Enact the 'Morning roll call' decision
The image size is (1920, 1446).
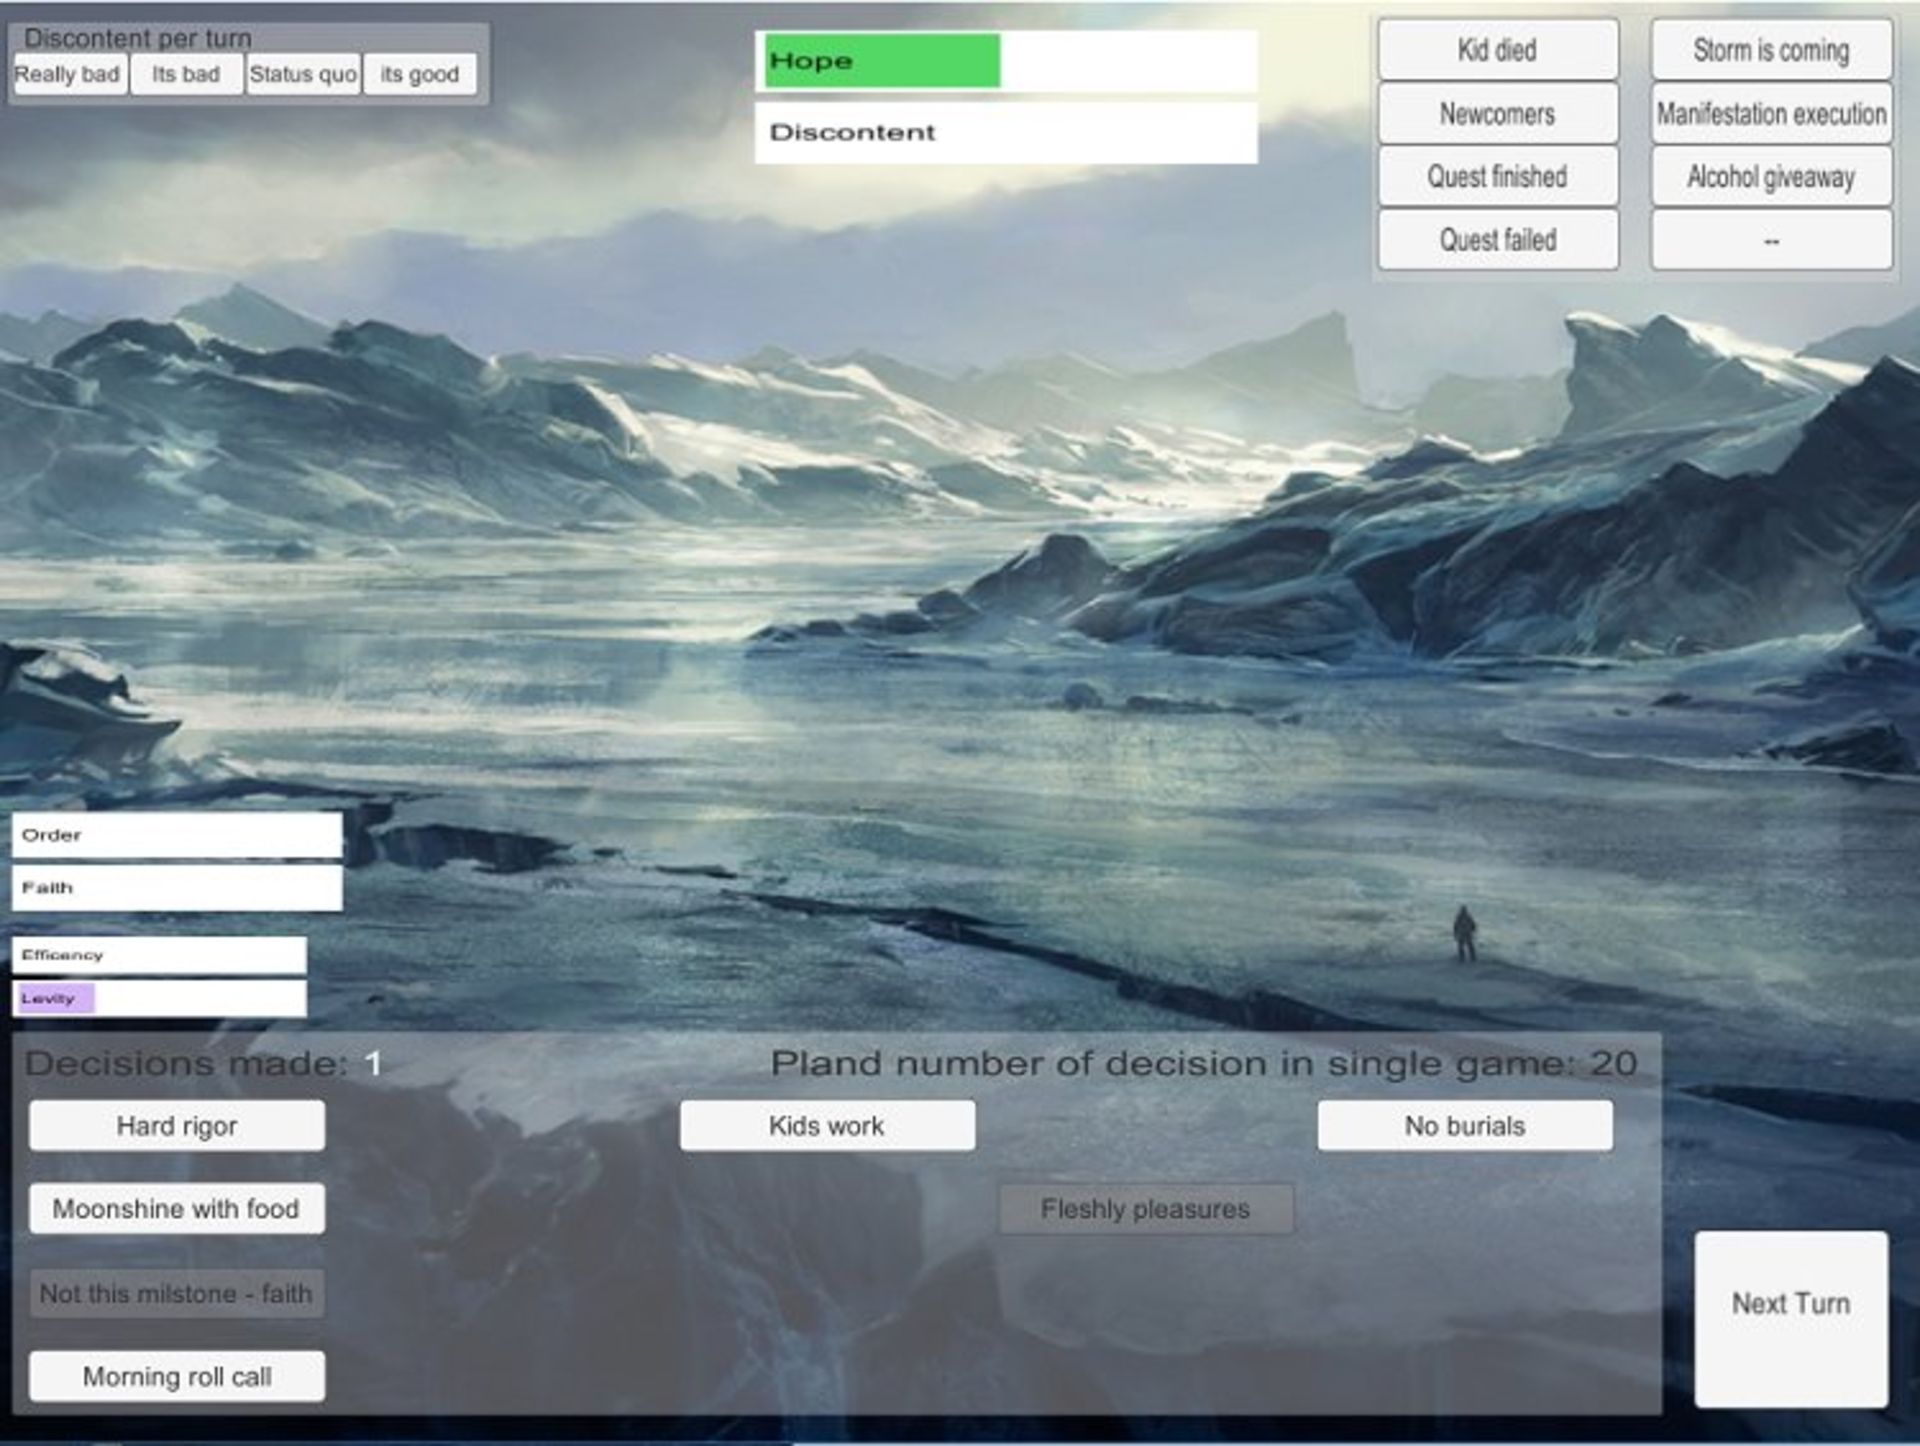177,1377
